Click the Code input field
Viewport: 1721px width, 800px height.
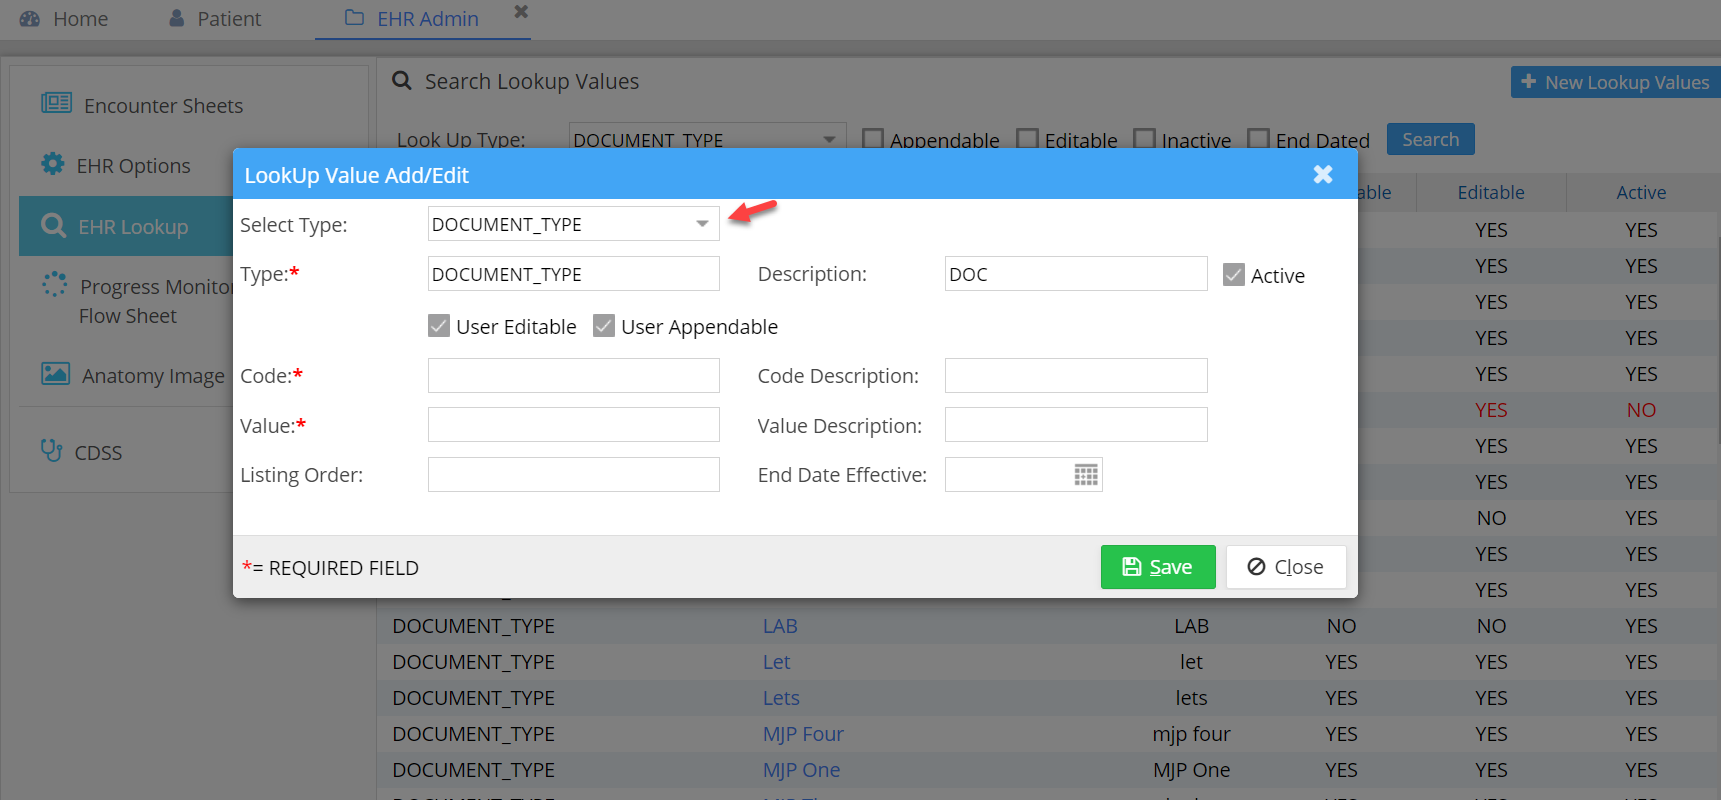573,376
